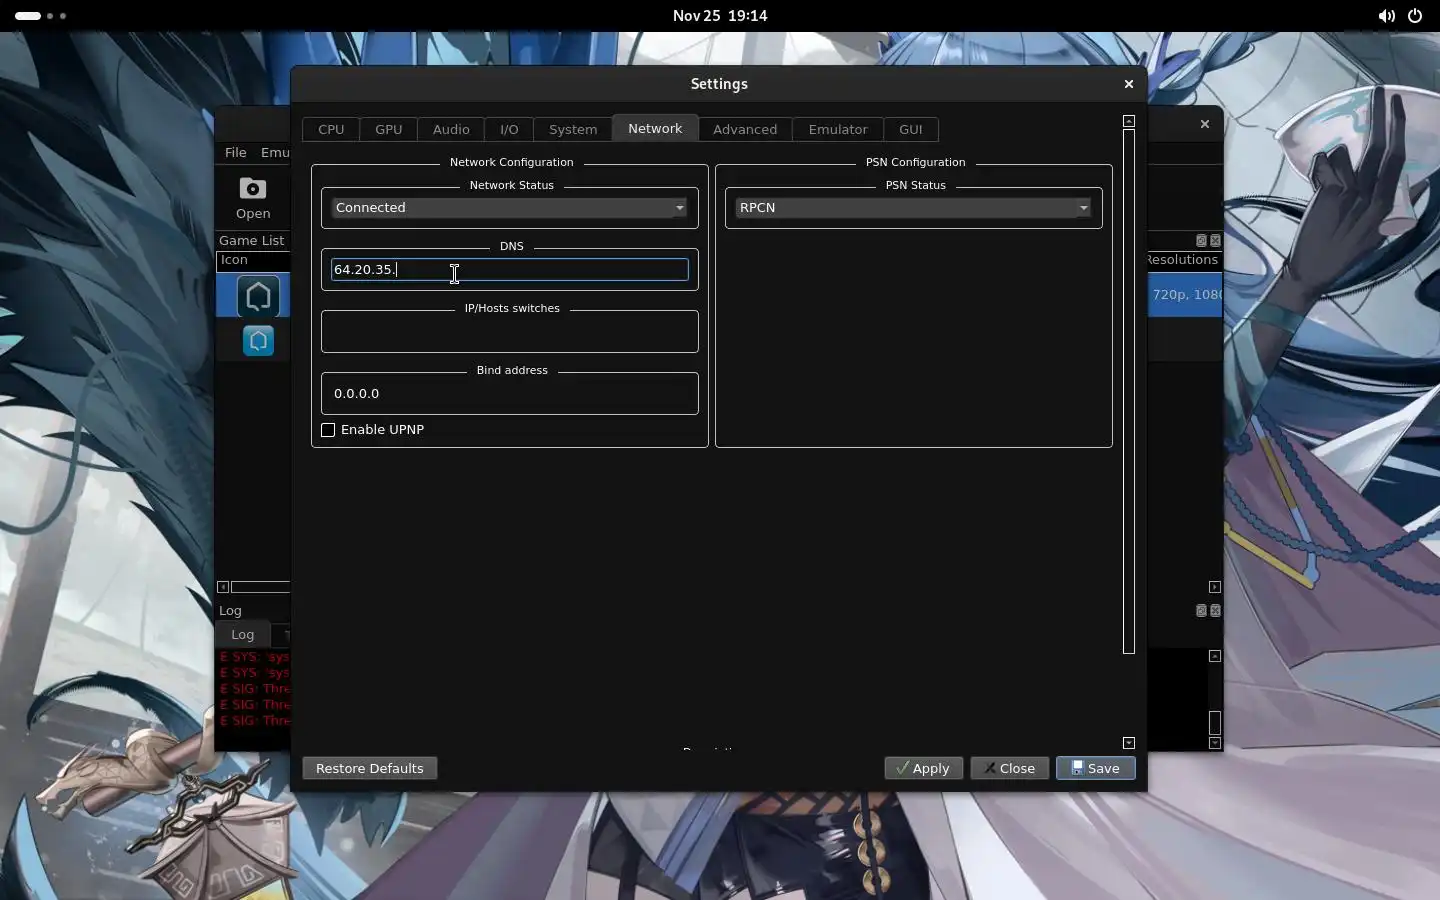Switch to the CPU settings tab
This screenshot has width=1440, height=900.
click(331, 129)
